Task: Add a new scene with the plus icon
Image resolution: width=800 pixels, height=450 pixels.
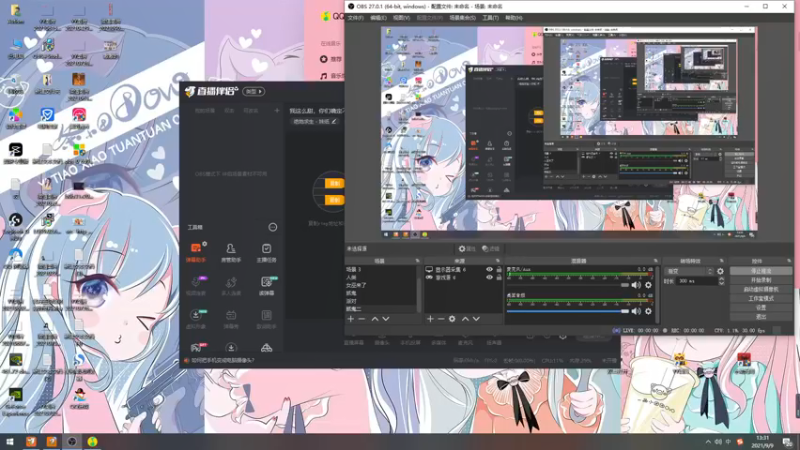Action: (x=351, y=319)
